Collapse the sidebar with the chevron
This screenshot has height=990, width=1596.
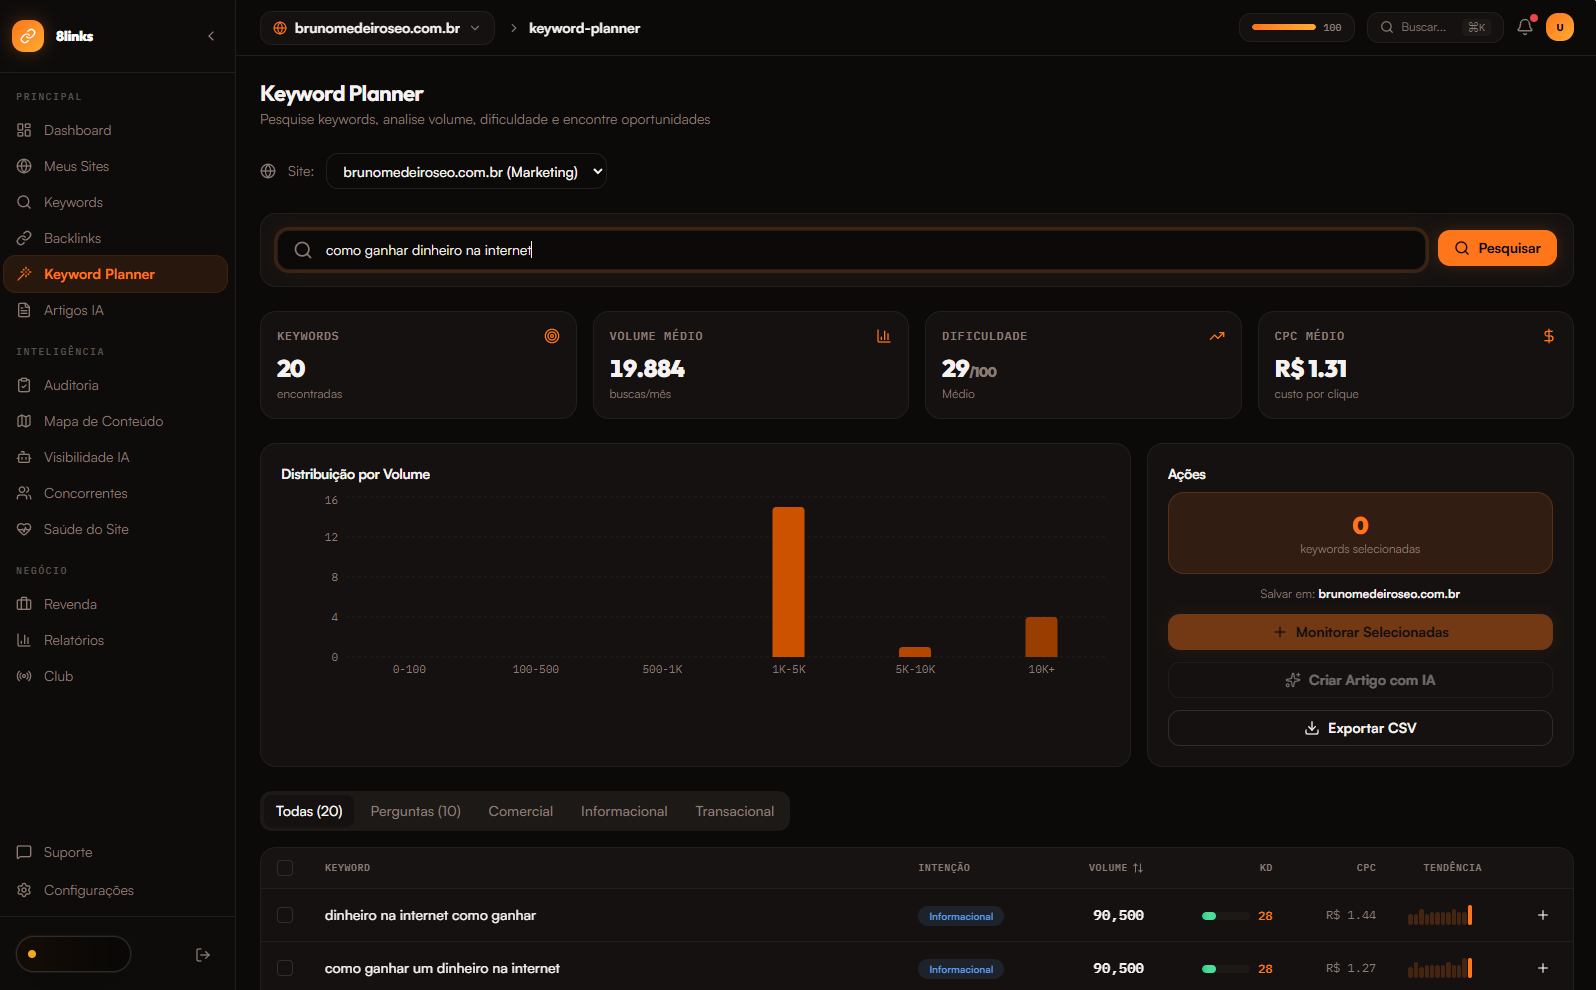pyautogui.click(x=211, y=36)
